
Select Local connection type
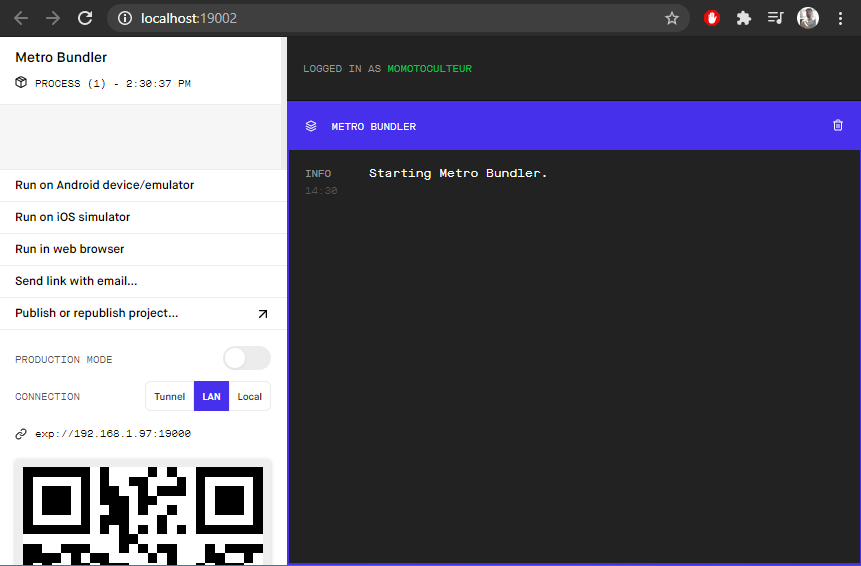pyautogui.click(x=249, y=397)
